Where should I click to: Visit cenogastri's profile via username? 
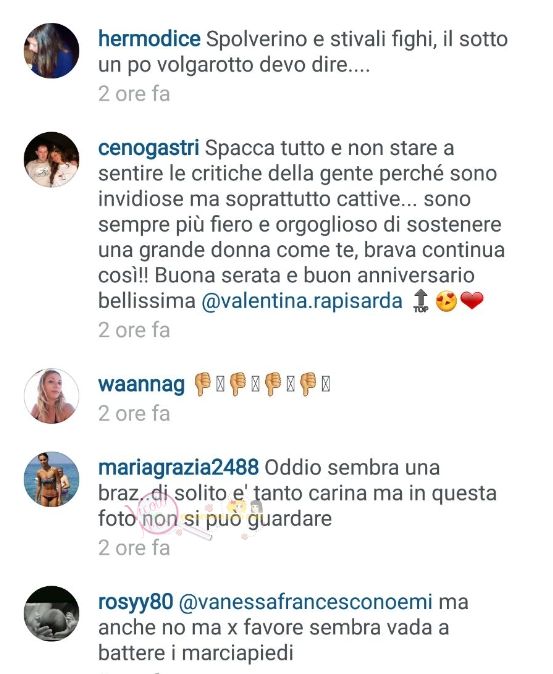coord(148,149)
